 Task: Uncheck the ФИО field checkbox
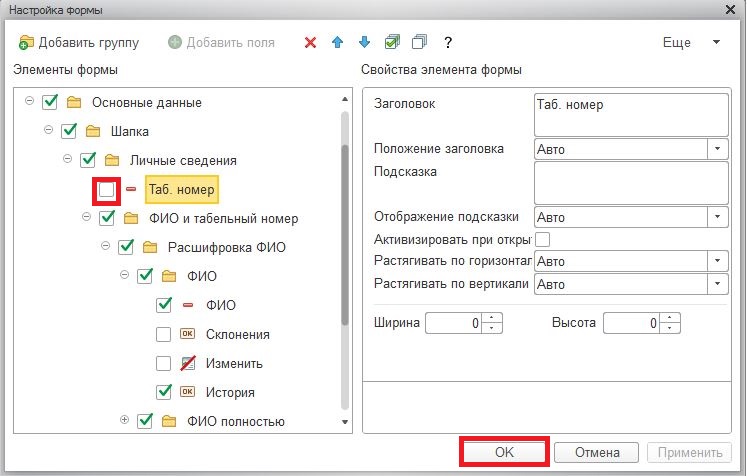click(164, 305)
